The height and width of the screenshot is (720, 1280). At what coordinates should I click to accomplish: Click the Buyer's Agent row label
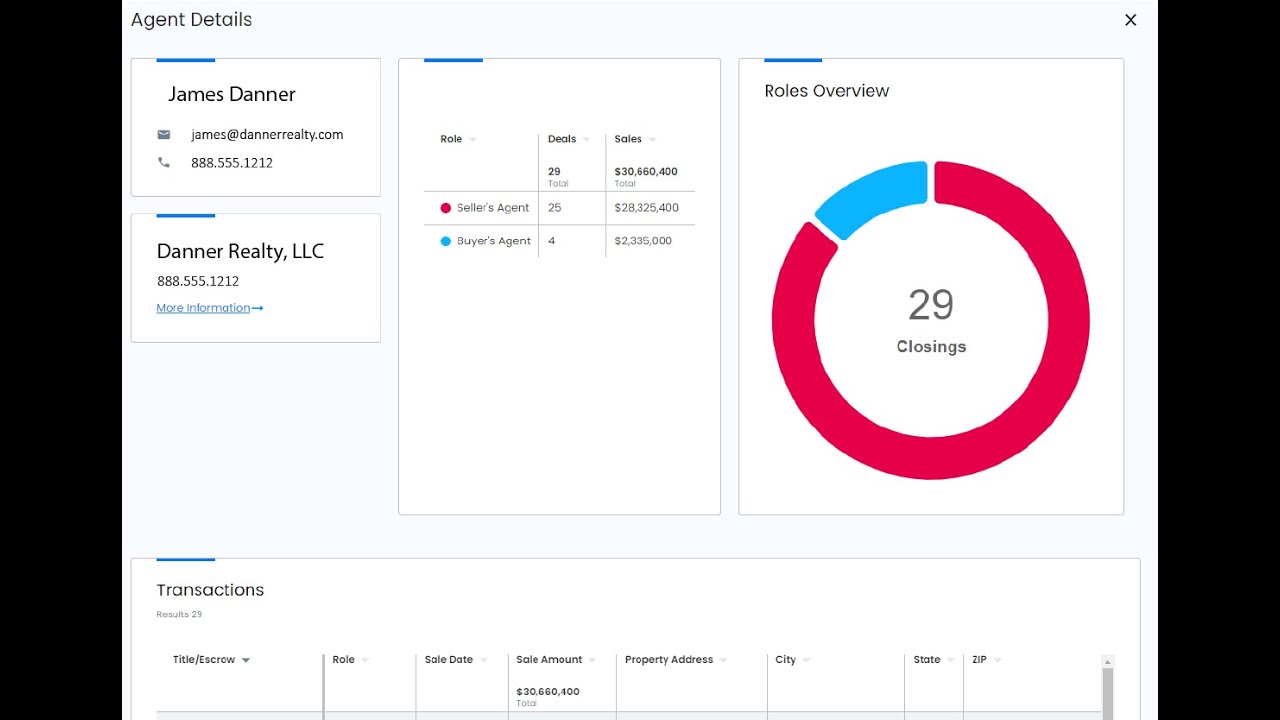pos(494,241)
